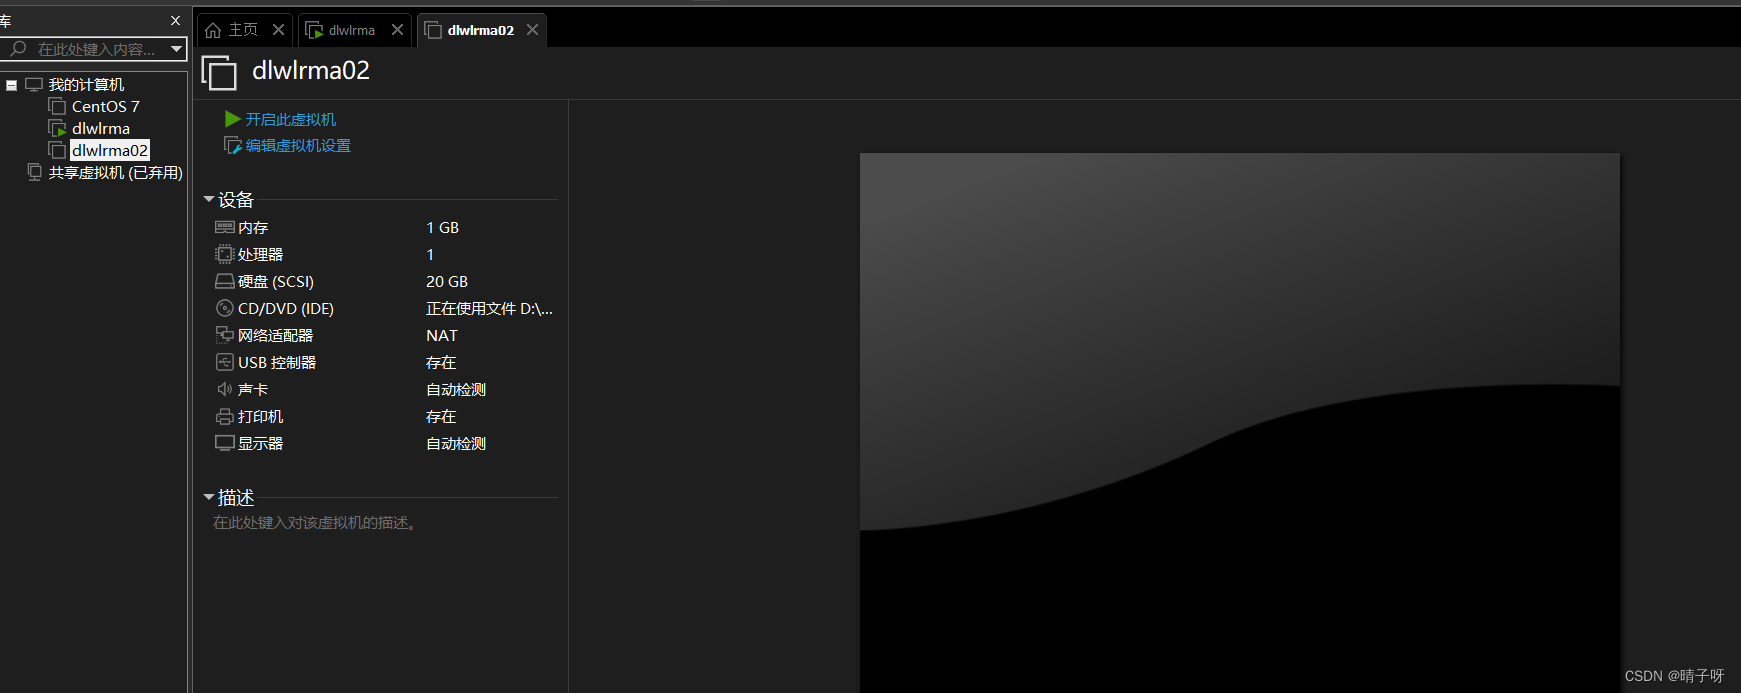1741x693 pixels.
Task: Click the 声卡 device label
Action: coord(253,389)
